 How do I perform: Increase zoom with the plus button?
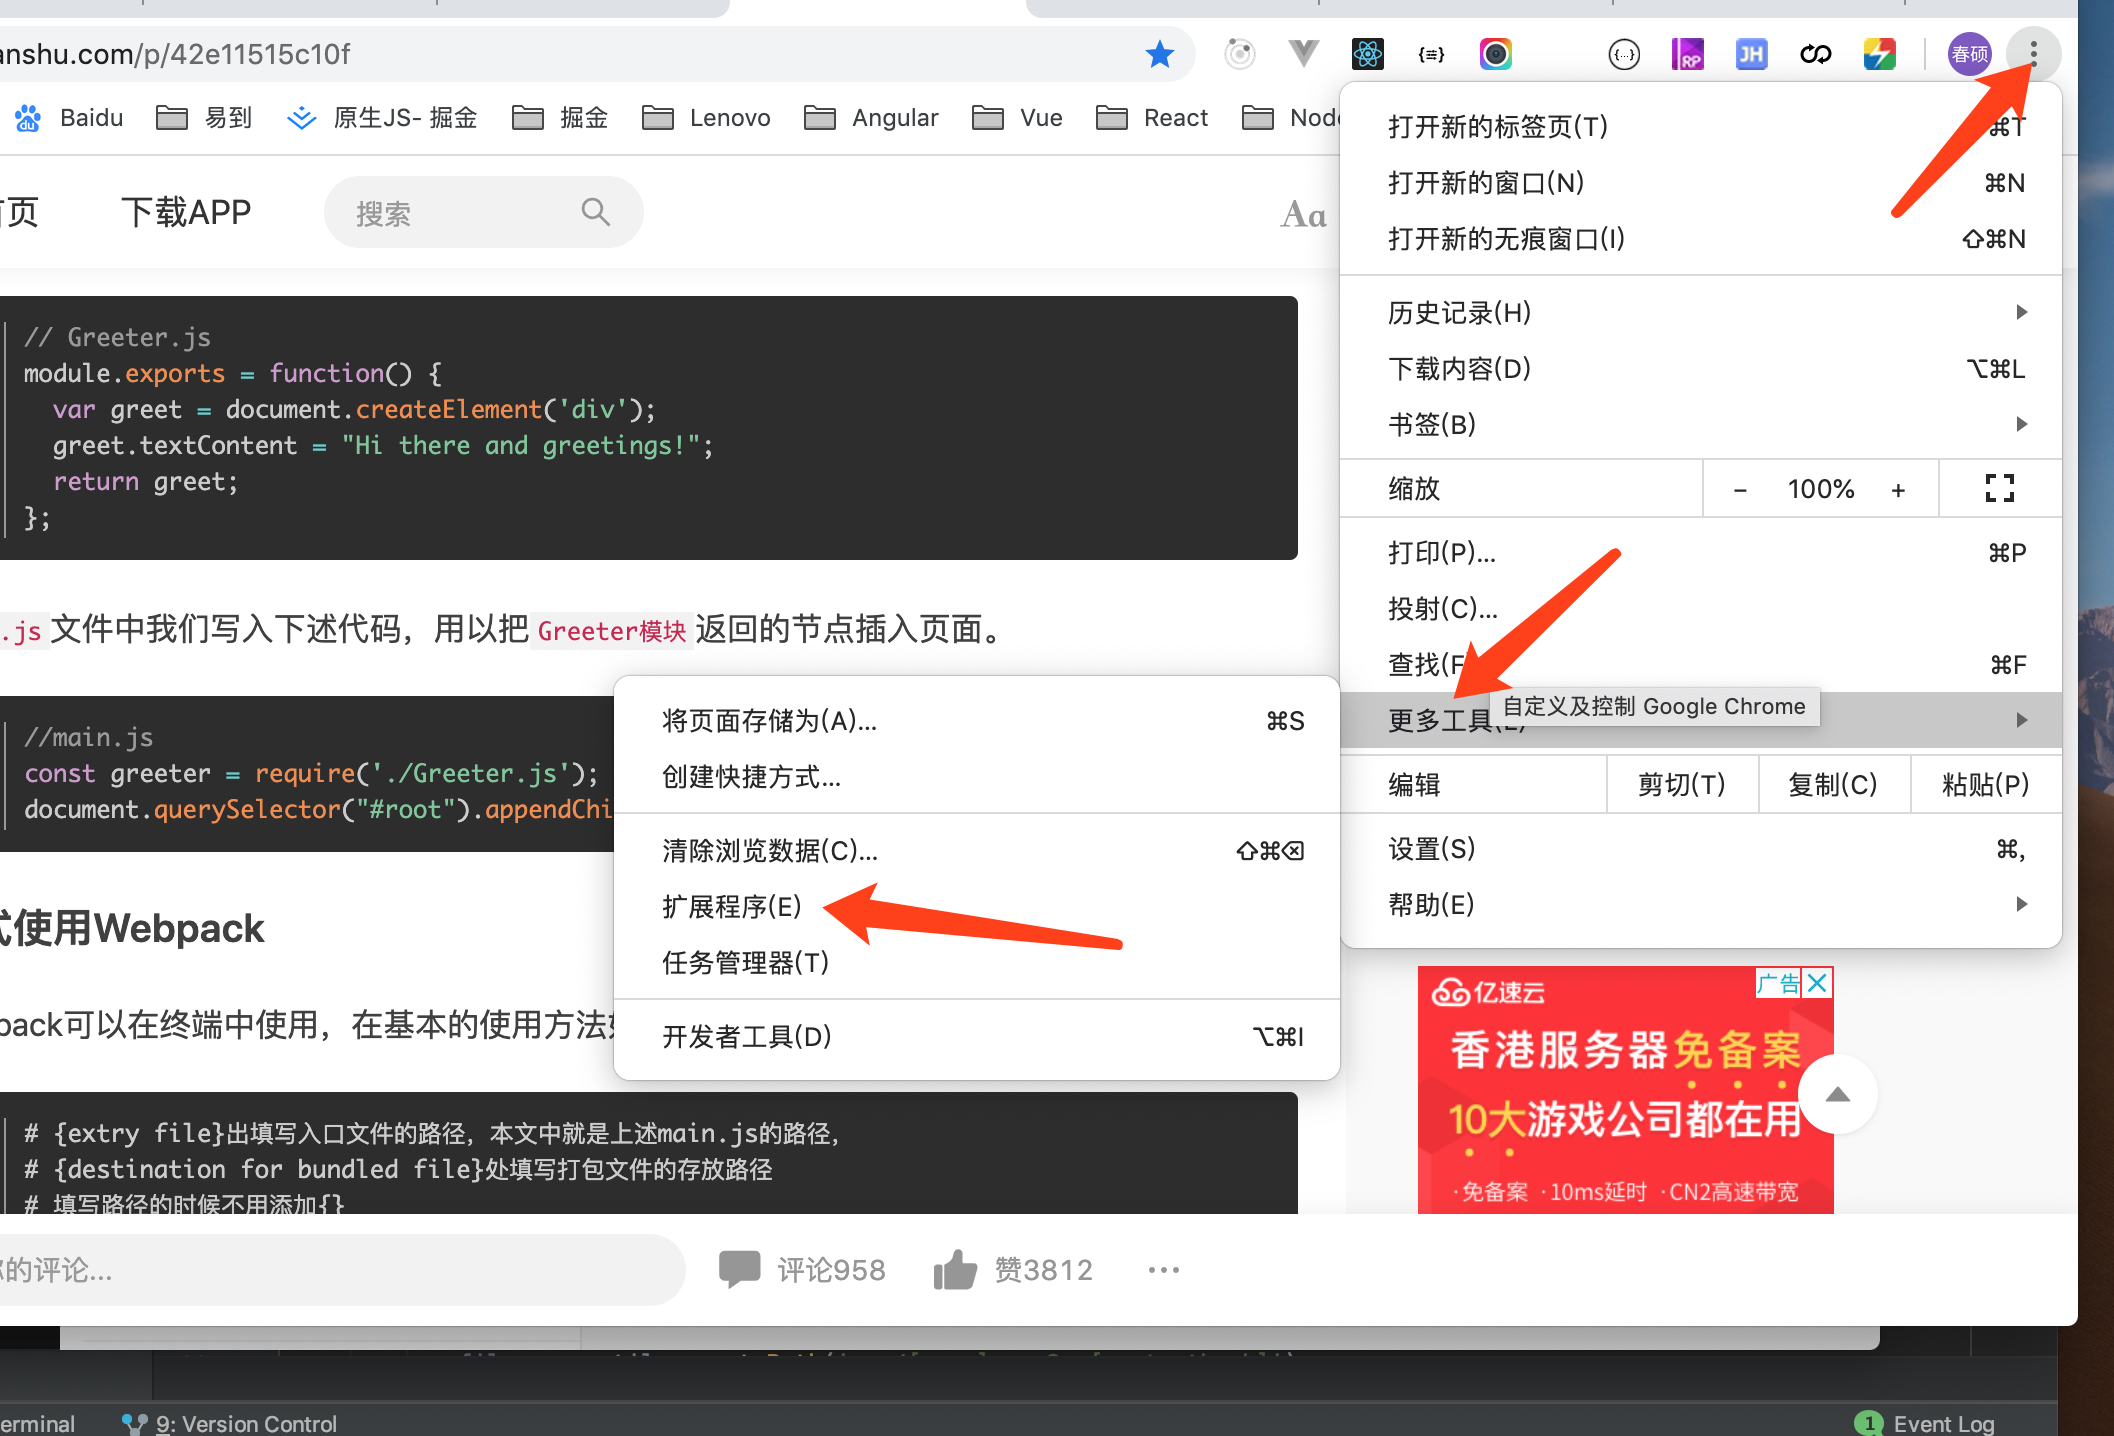point(1898,489)
